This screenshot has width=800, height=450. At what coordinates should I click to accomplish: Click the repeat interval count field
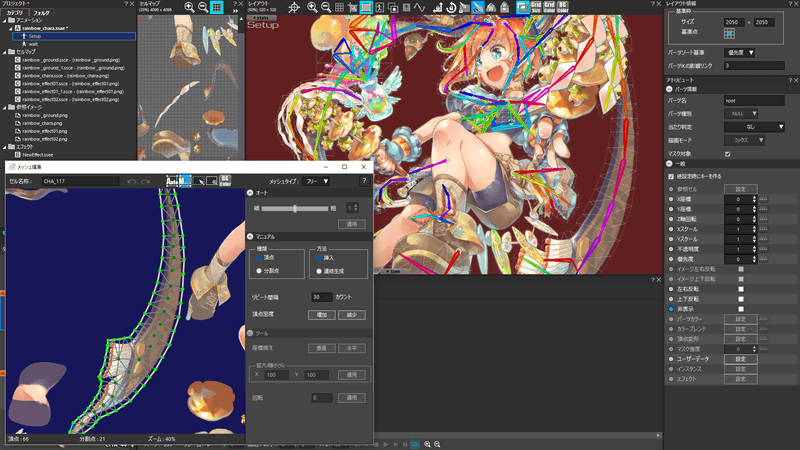coord(321,297)
